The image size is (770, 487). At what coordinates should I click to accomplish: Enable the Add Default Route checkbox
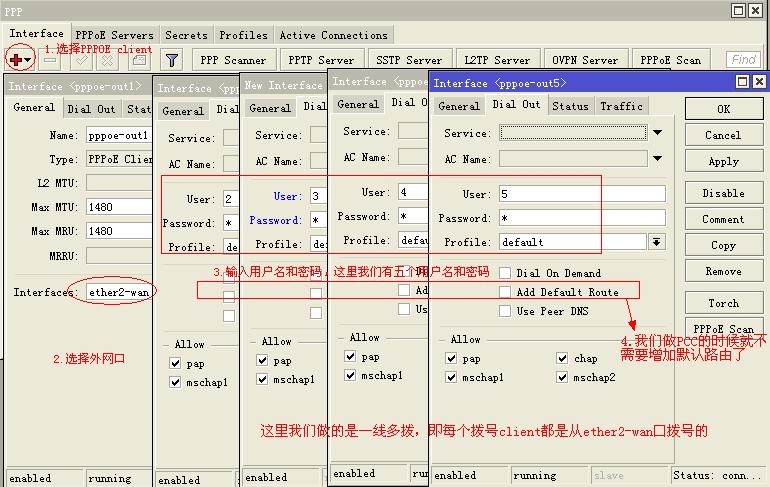[x=505, y=292]
